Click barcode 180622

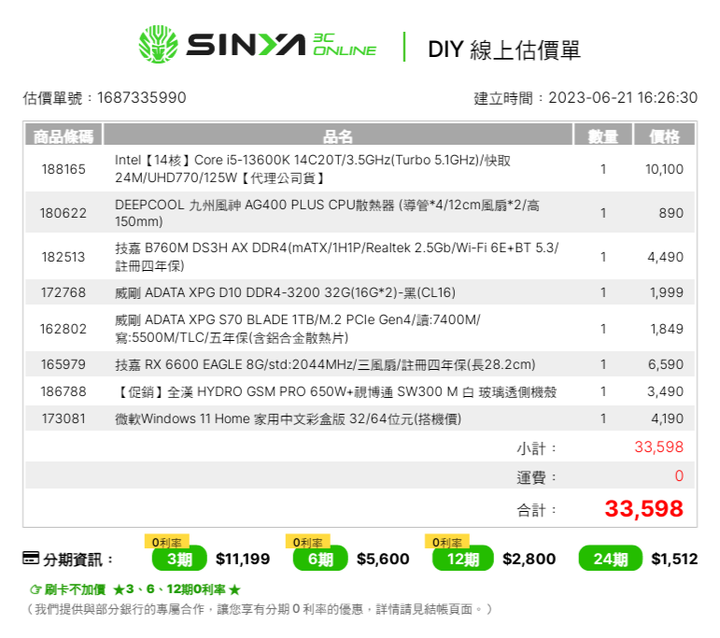click(63, 213)
